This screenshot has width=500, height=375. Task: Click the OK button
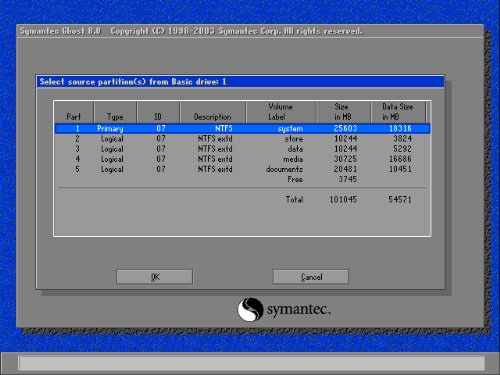pos(154,277)
